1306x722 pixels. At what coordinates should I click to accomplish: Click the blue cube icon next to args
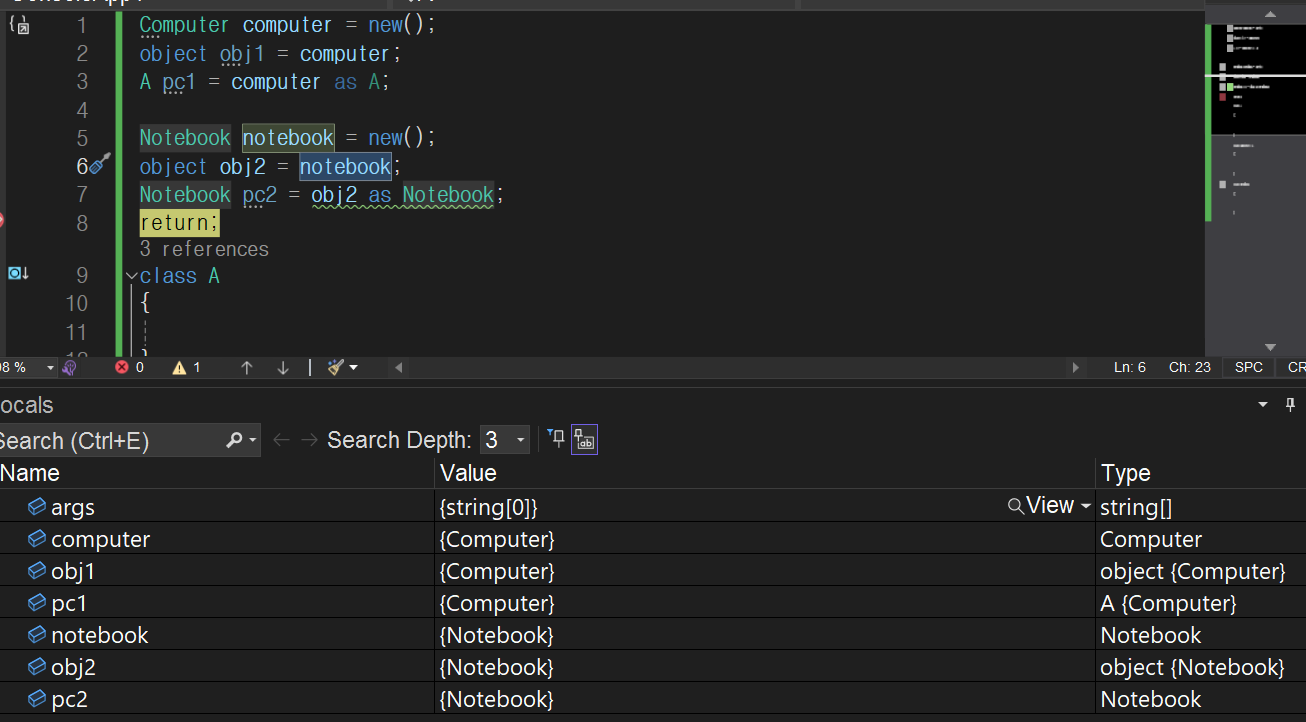click(36, 507)
